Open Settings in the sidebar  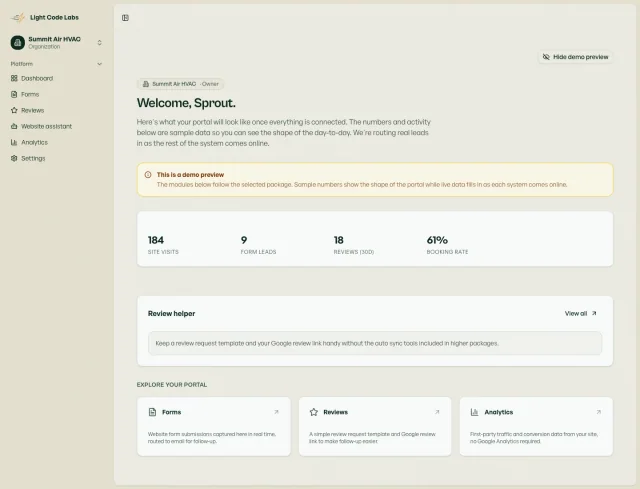(56, 158)
